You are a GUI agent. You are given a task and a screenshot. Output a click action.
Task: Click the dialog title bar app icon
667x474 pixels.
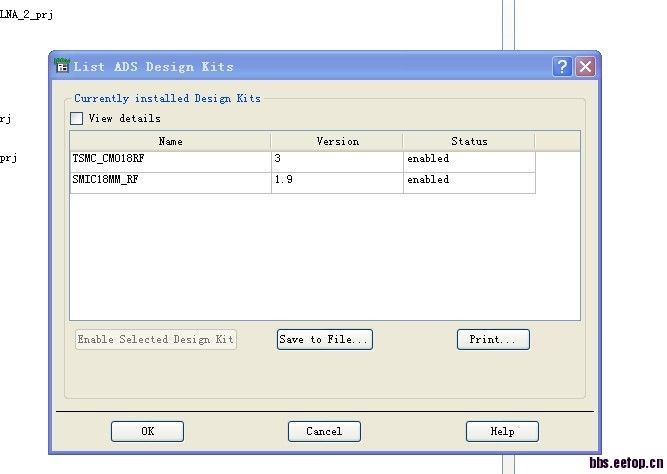(62, 66)
